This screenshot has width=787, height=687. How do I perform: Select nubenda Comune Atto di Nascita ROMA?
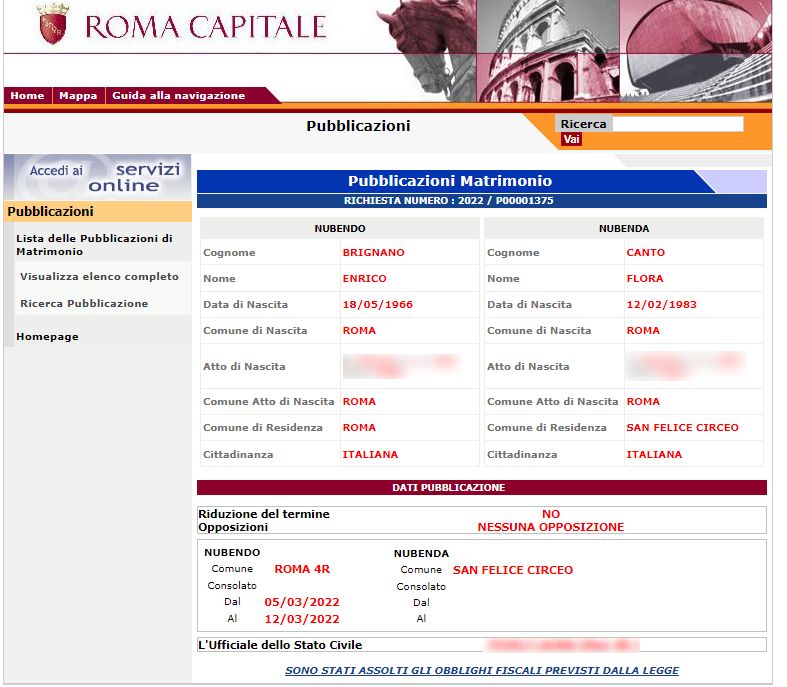pos(643,401)
